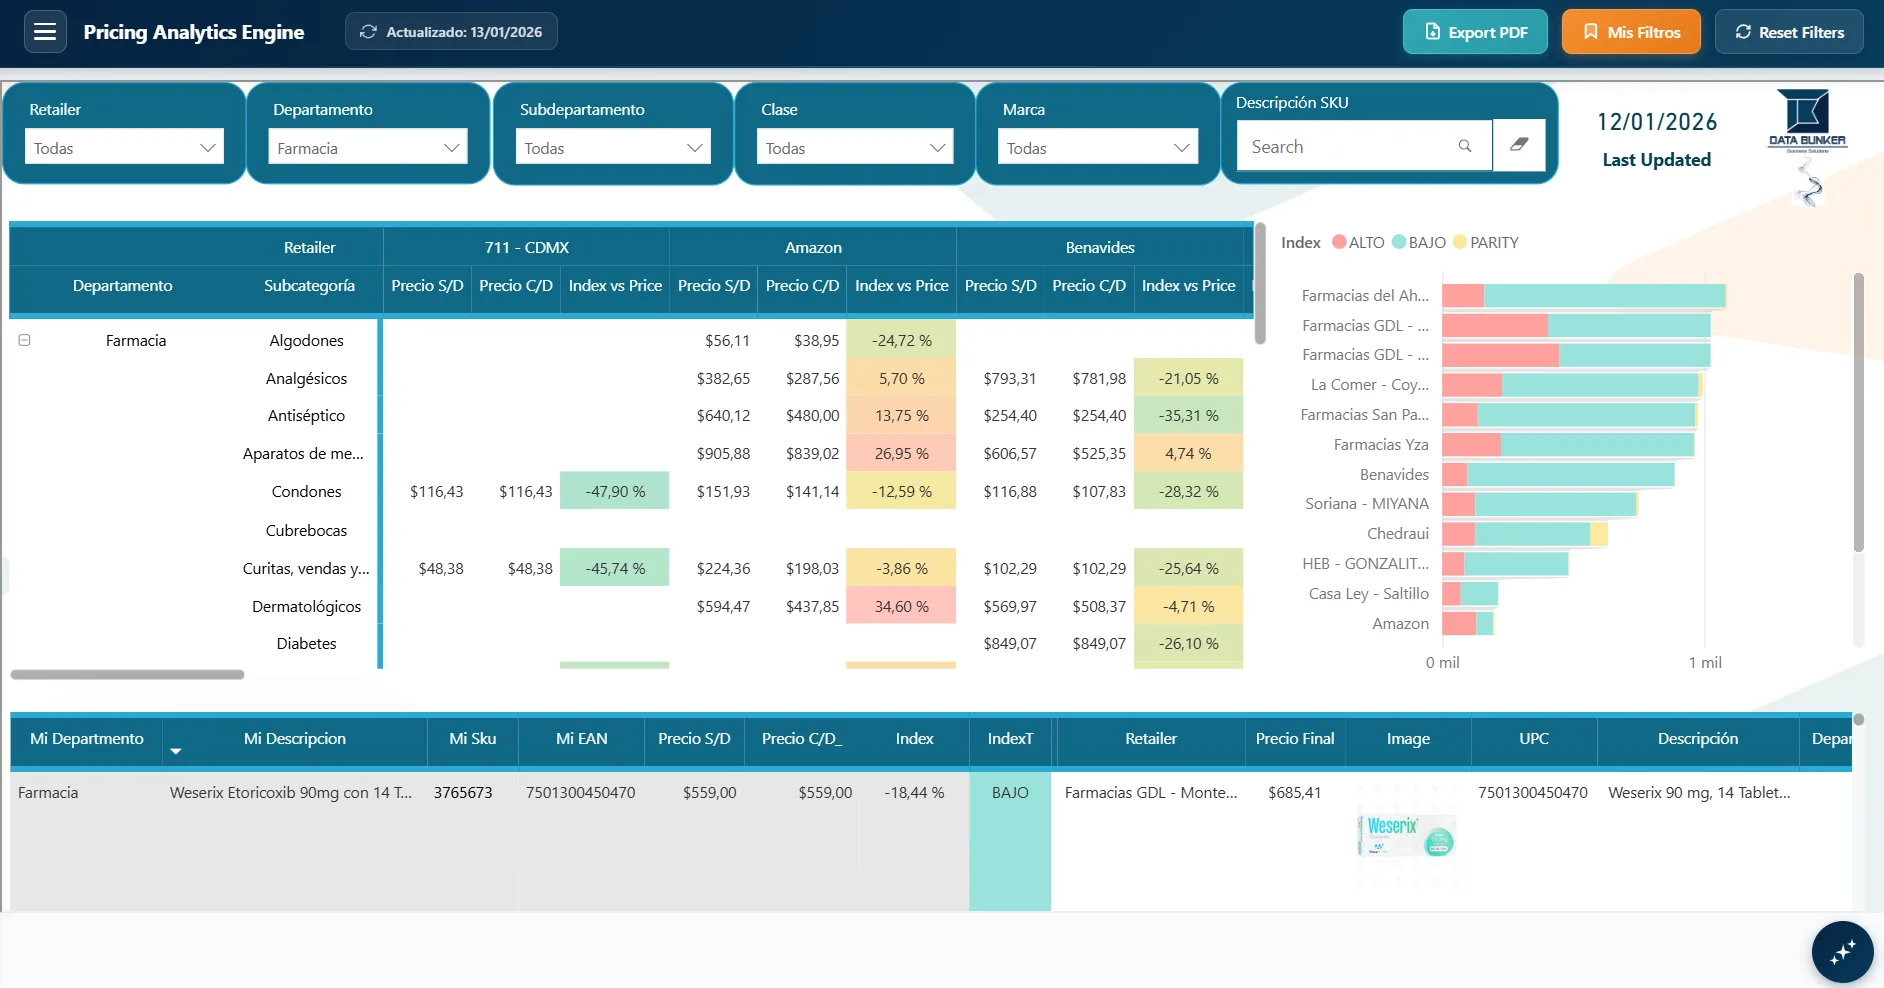The image size is (1884, 988).
Task: Open the Marca dropdown
Action: point(1097,148)
